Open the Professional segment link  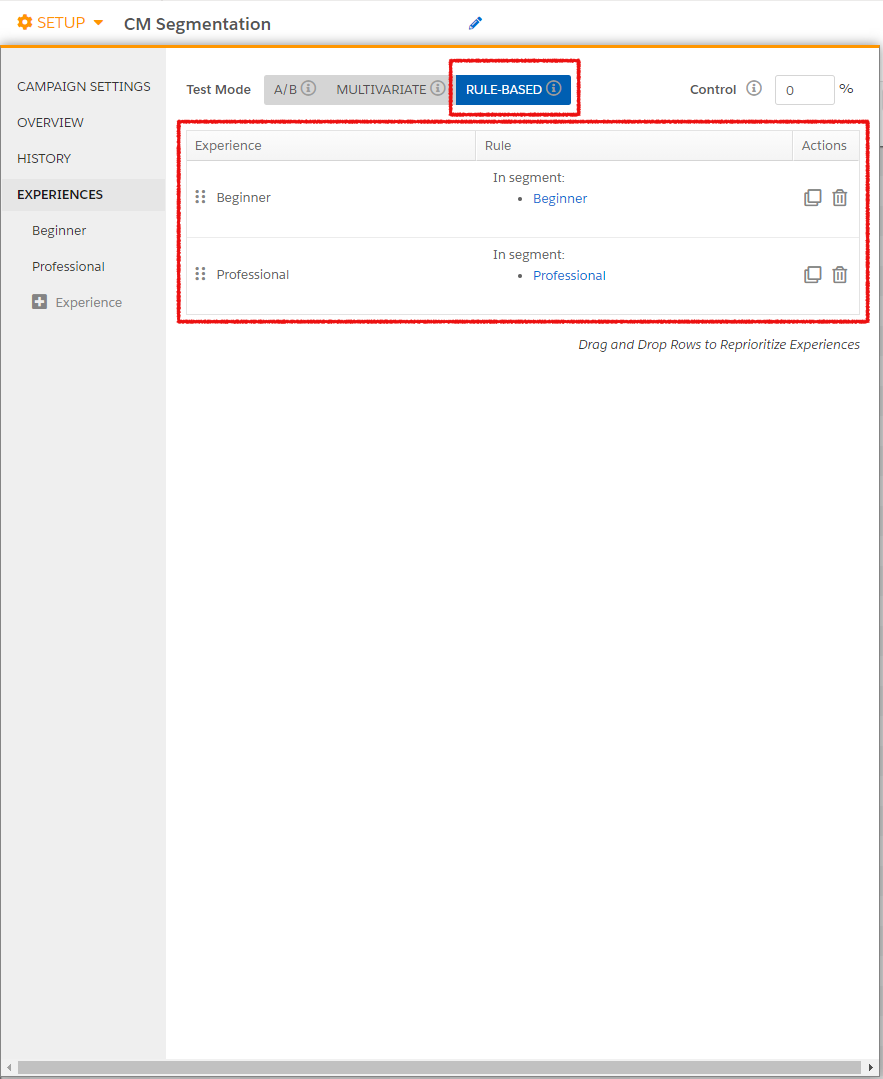pyautogui.click(x=569, y=275)
